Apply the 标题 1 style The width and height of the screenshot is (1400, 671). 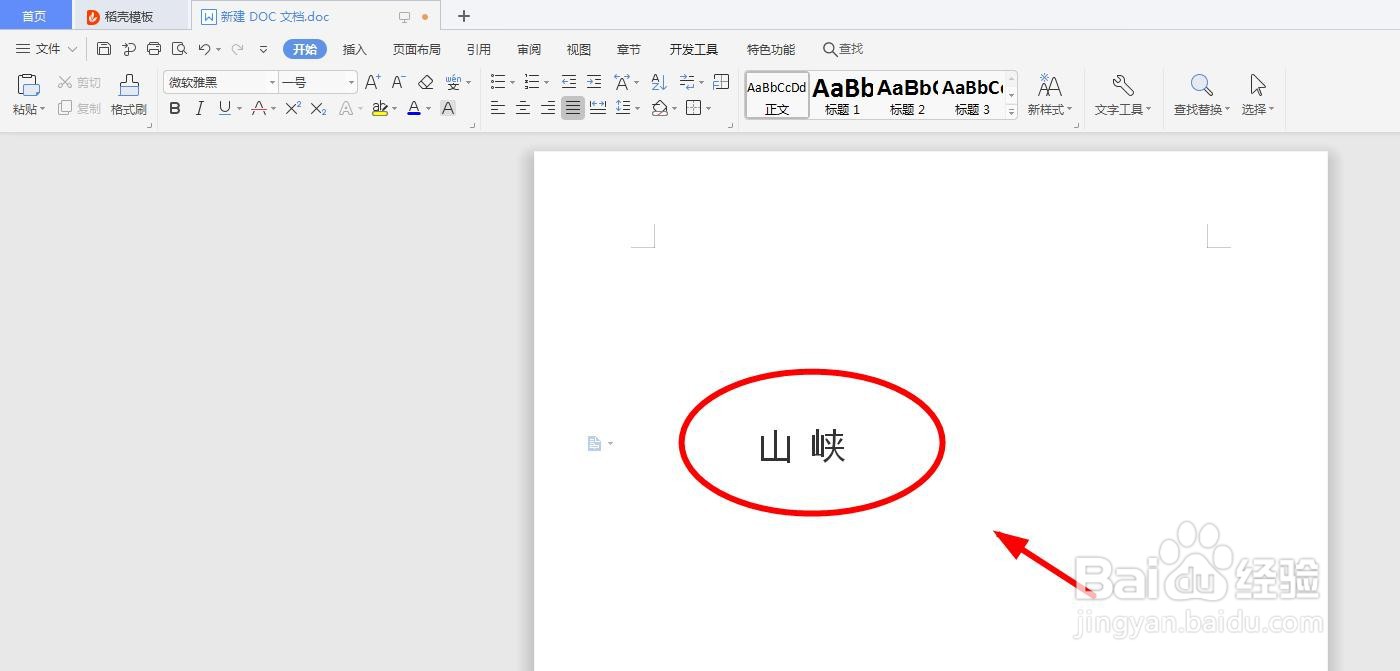click(x=843, y=95)
